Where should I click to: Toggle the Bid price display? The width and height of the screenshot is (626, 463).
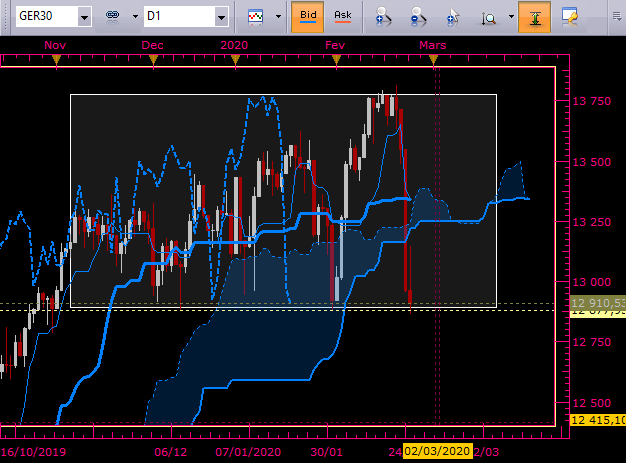308,16
